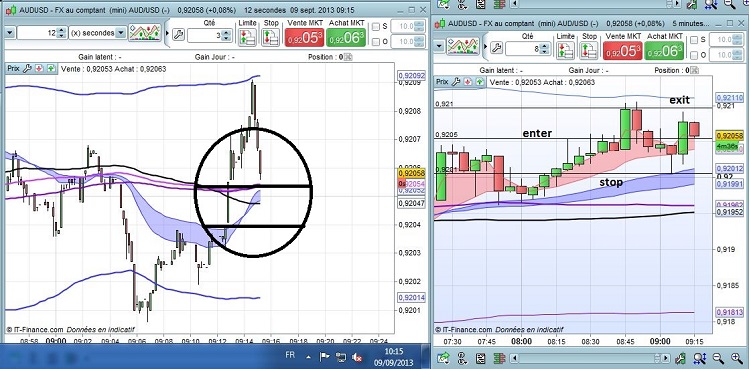This screenshot has width=749, height=369.
Task: Open wrench settings next to Qté in left window
Action: pos(179,34)
